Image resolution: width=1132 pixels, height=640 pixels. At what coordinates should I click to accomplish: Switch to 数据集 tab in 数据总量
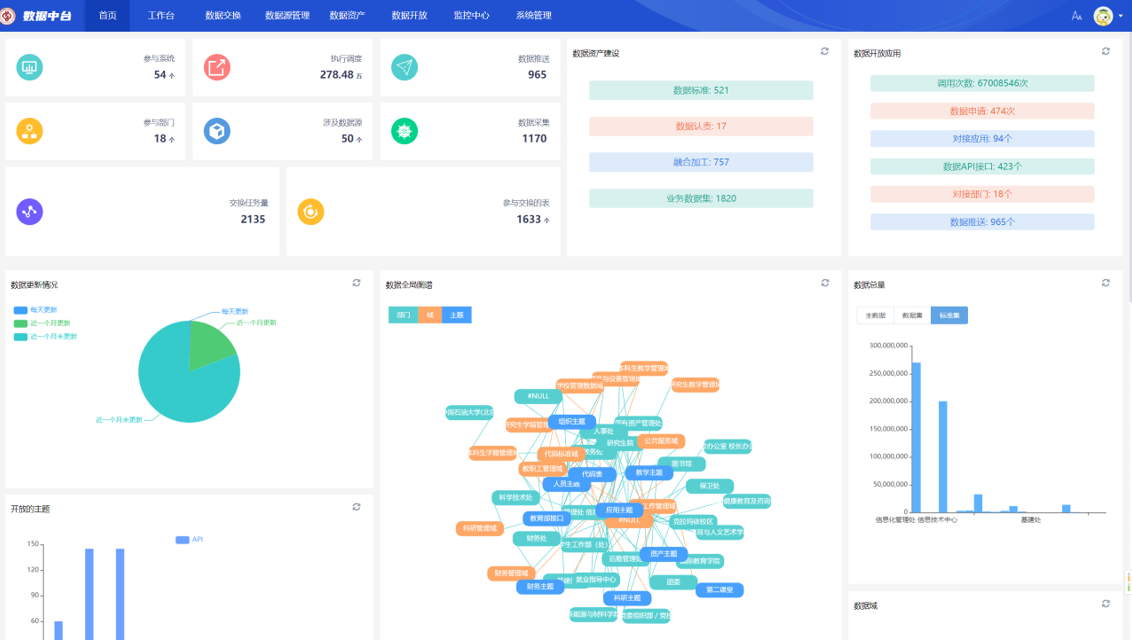pos(912,315)
